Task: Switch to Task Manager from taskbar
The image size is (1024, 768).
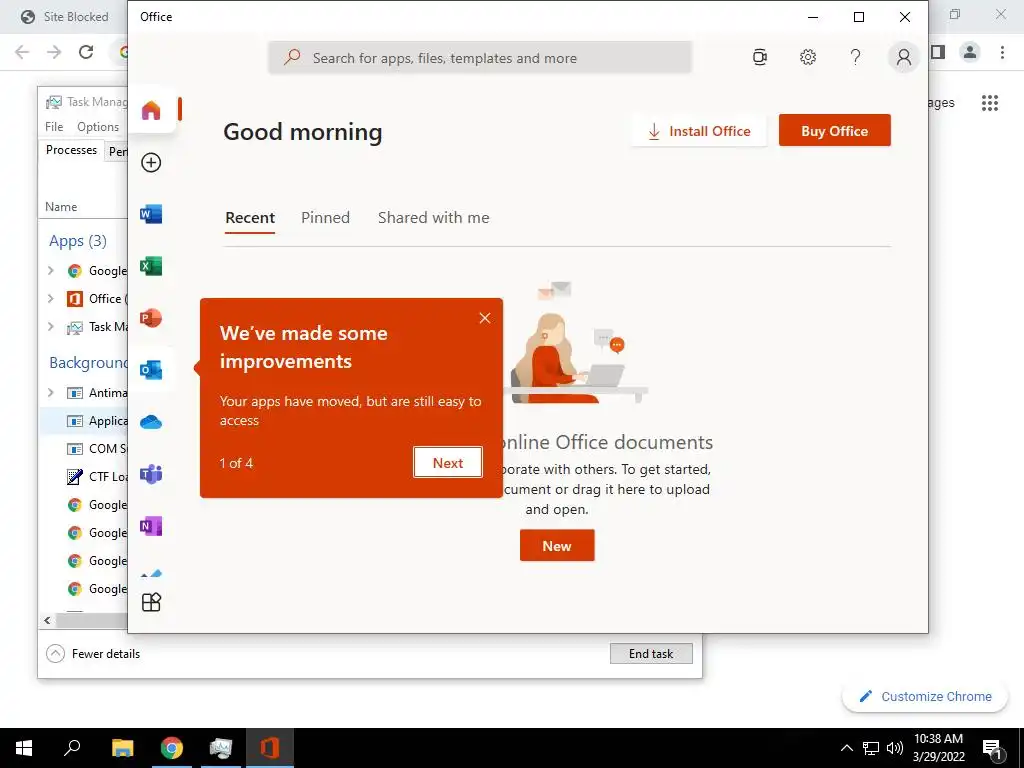Action: [221, 748]
